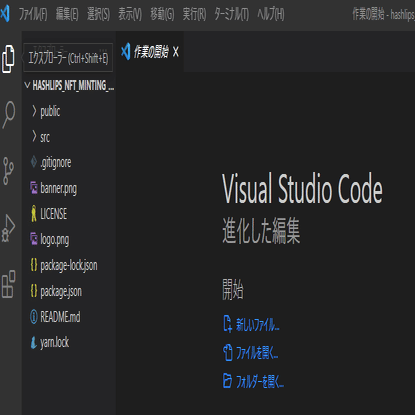This screenshot has width=415, height=415.
Task: Open the README.md file
Action: [60, 317]
